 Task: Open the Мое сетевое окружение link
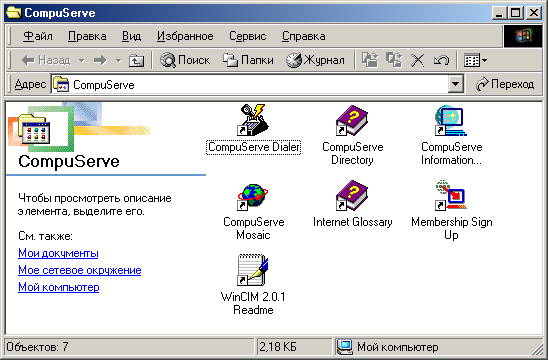[x=80, y=270]
